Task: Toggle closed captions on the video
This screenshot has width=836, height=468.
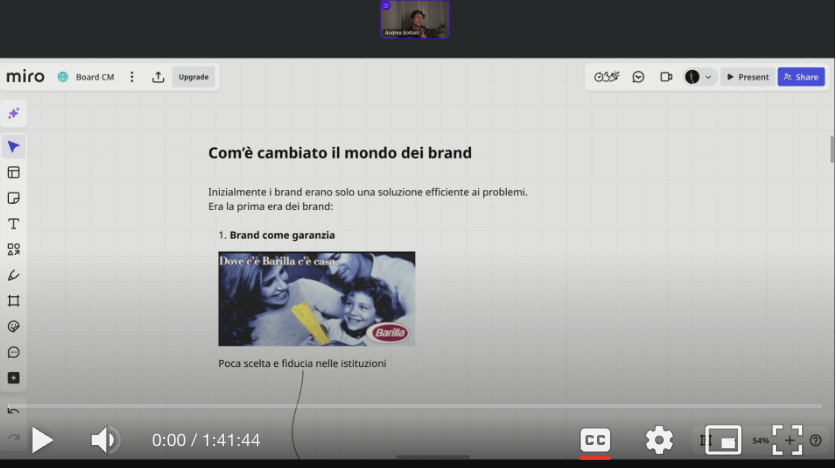Action: click(595, 440)
